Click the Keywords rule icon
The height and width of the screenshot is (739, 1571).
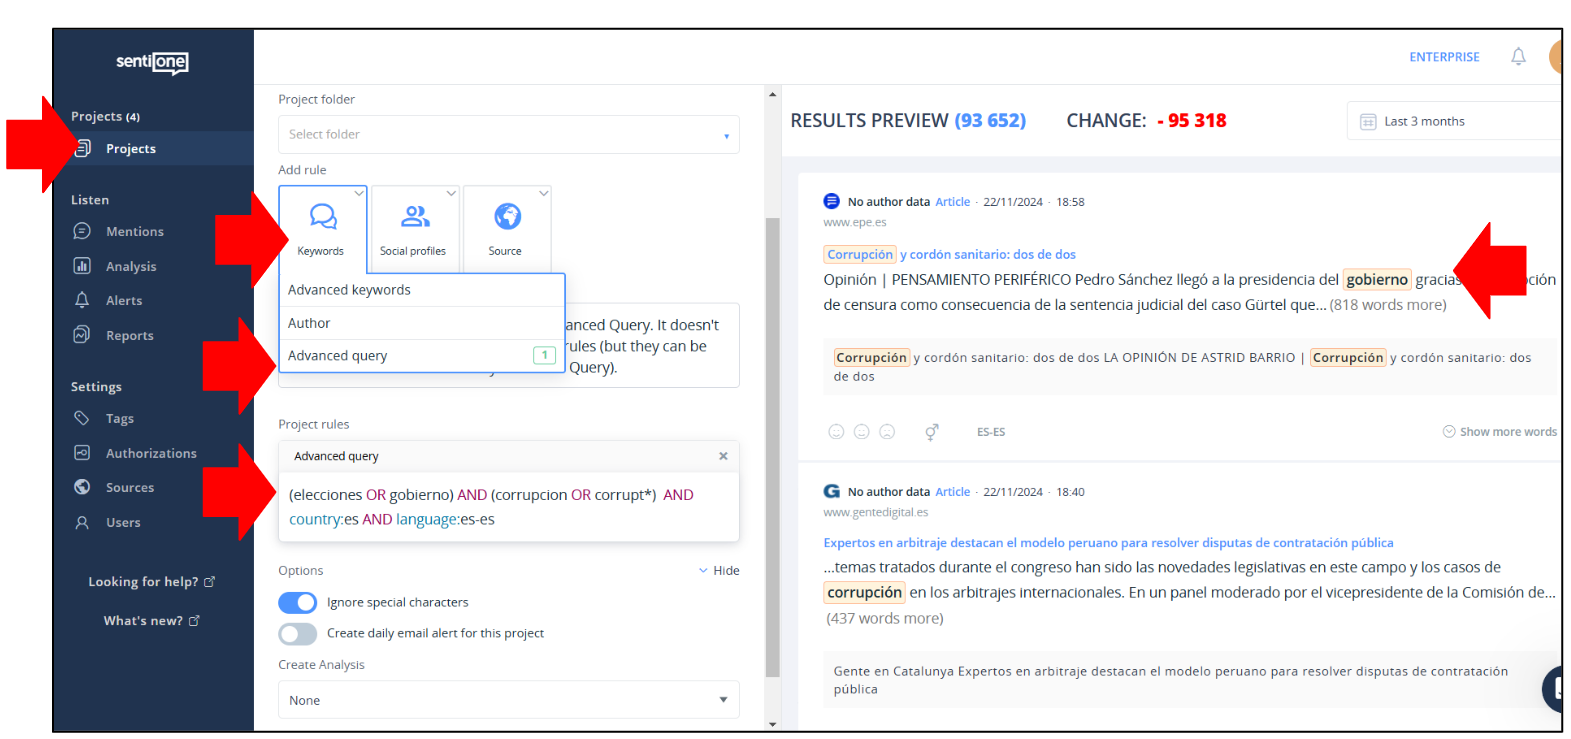(x=323, y=216)
